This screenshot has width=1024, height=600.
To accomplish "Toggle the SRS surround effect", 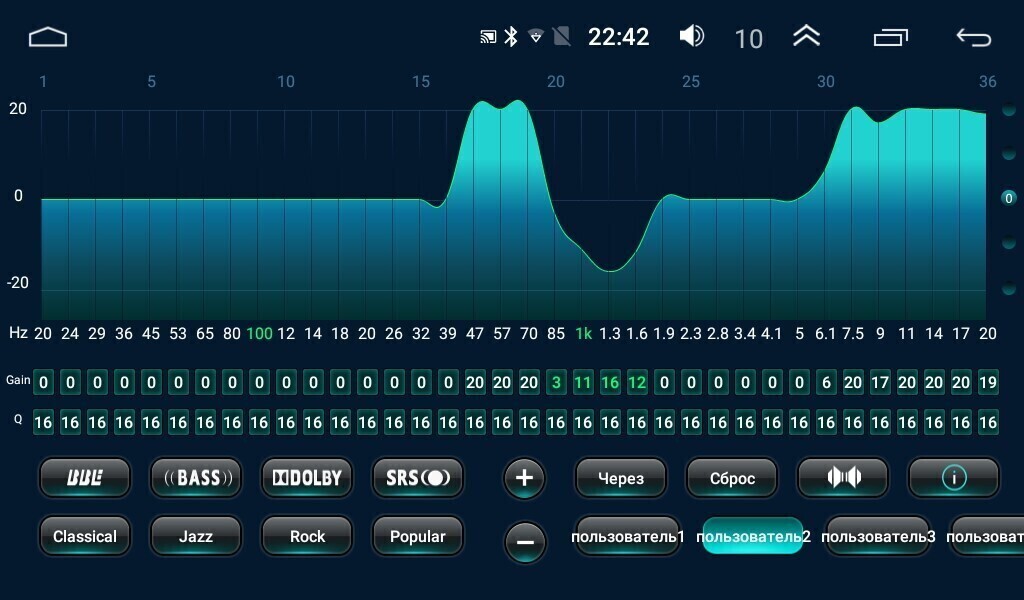I will click(418, 478).
